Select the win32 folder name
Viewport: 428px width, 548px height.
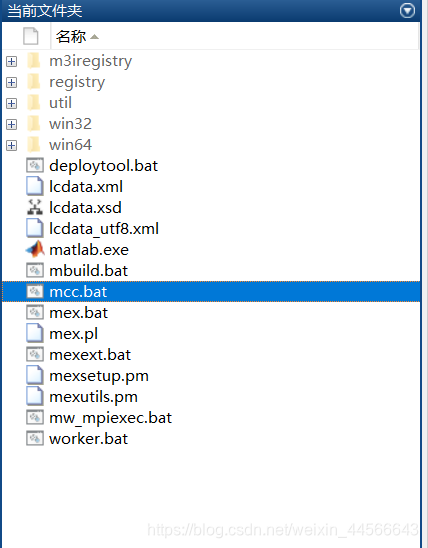point(70,124)
